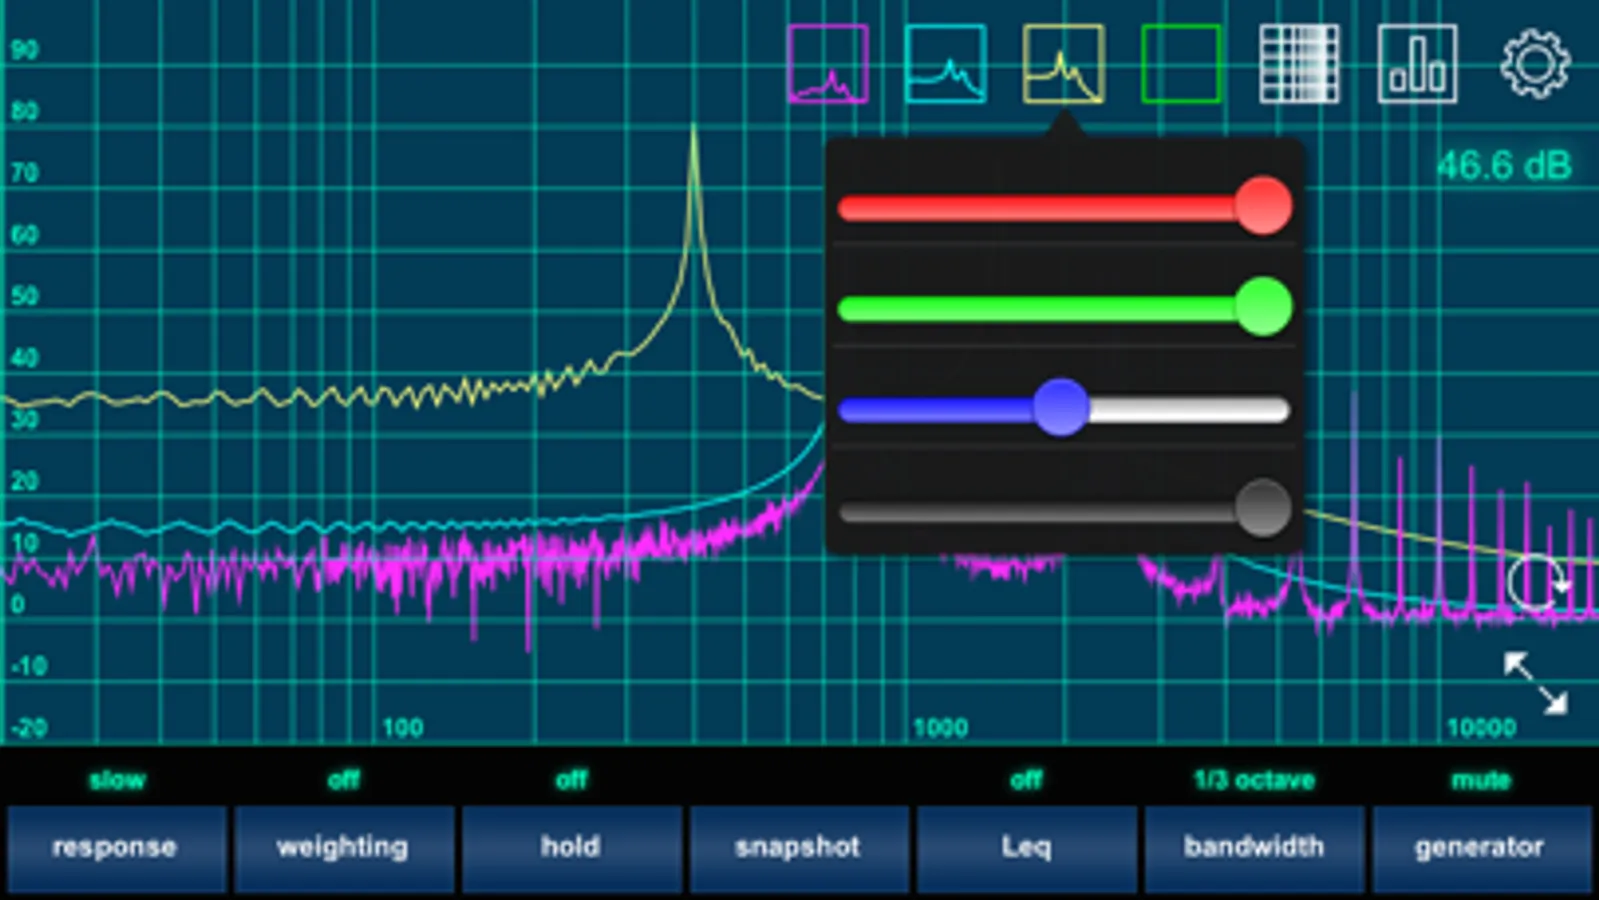Viewport: 1599px width, 900px height.
Task: Click the '1/3 octave' bandwidth label
Action: click(1254, 780)
